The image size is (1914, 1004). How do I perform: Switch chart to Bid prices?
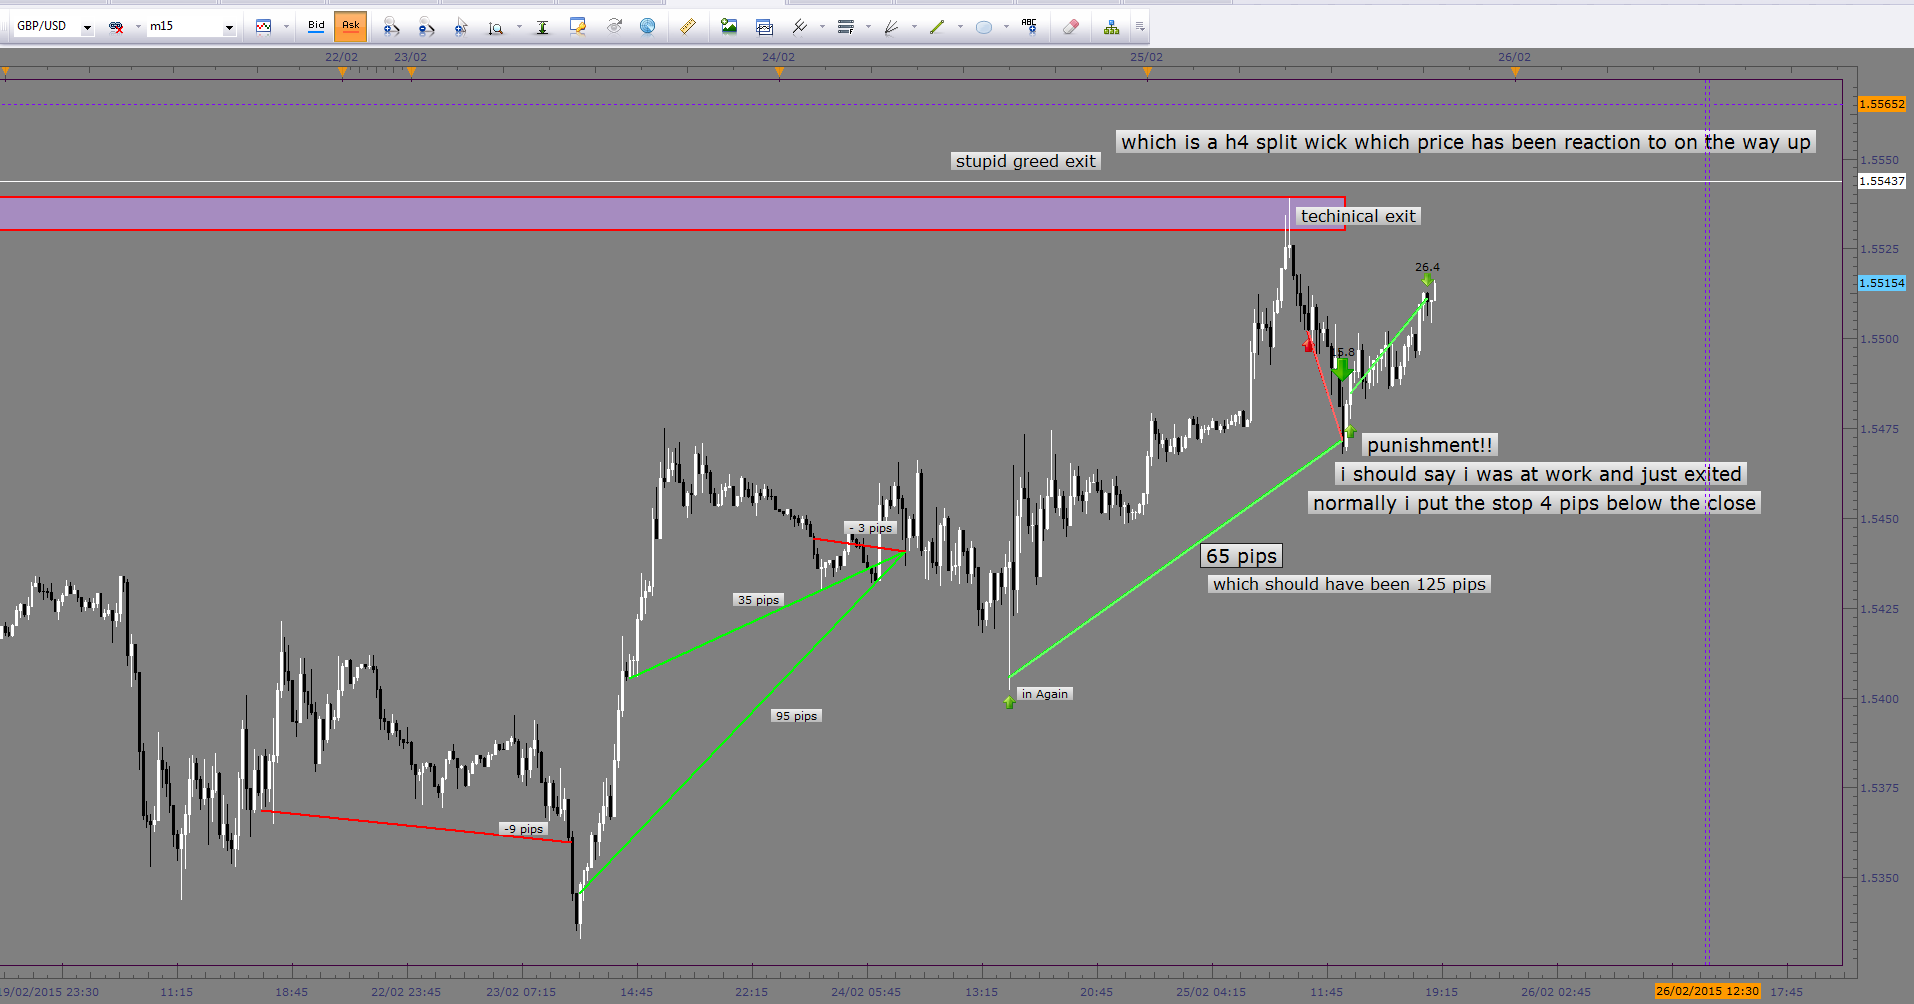[316, 26]
